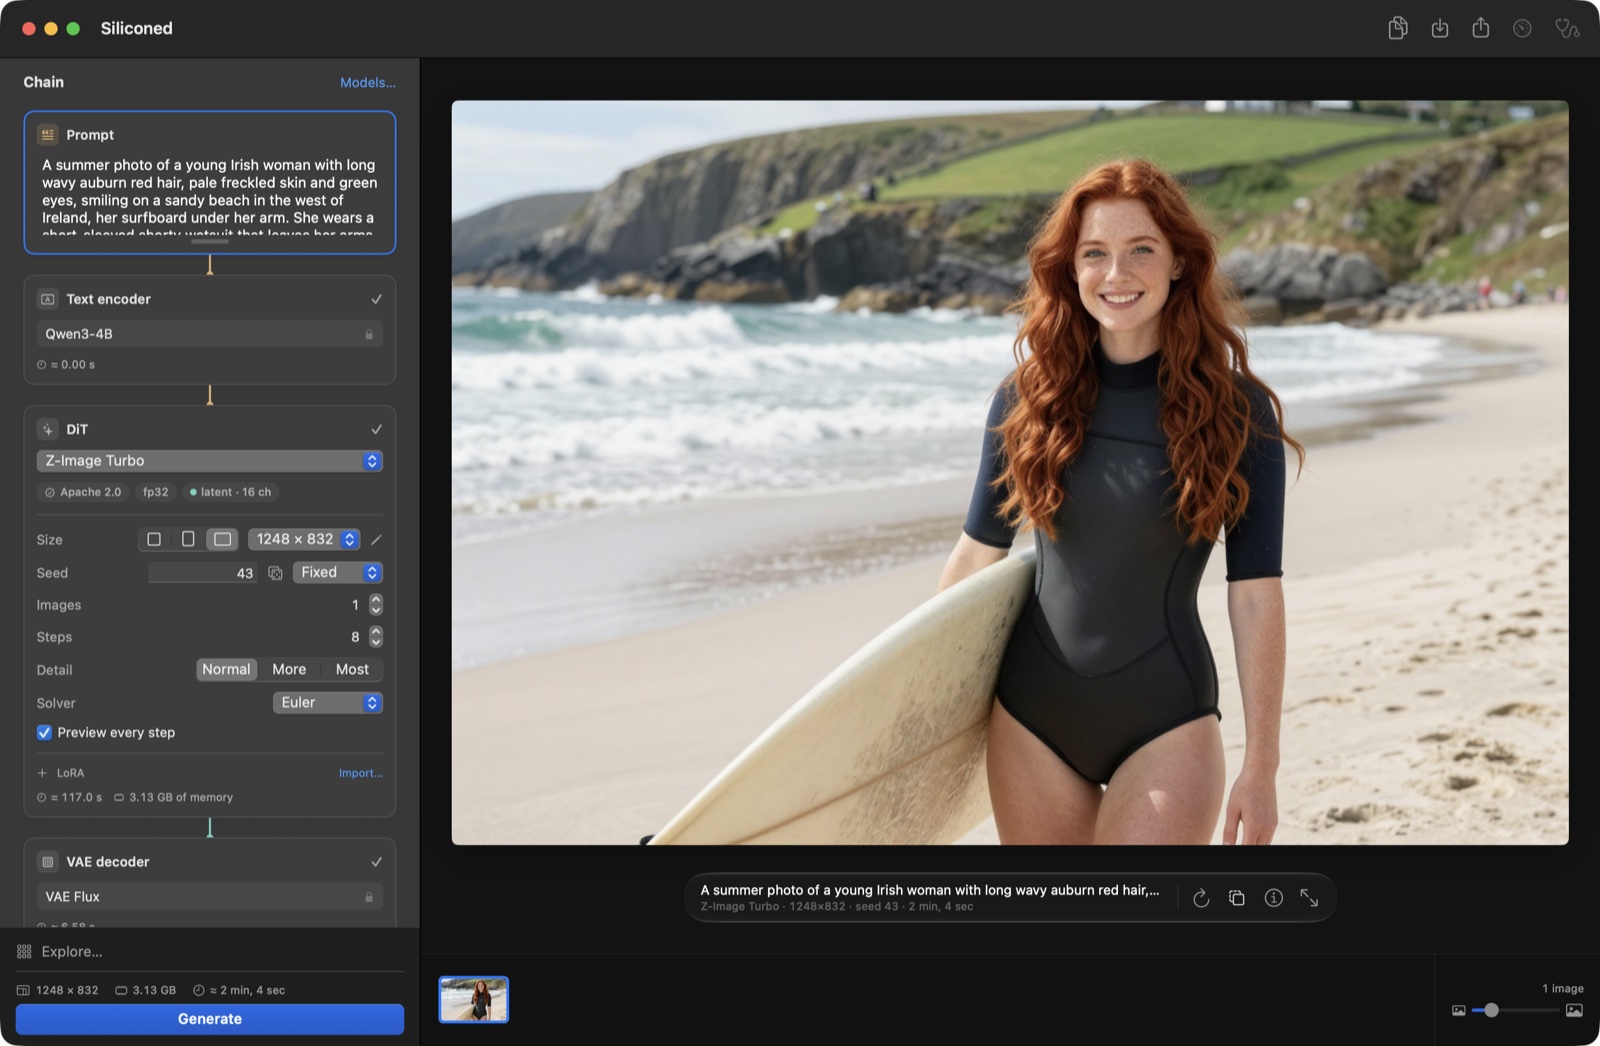
Task: Open the Euler solver dropdown
Action: pyautogui.click(x=328, y=702)
